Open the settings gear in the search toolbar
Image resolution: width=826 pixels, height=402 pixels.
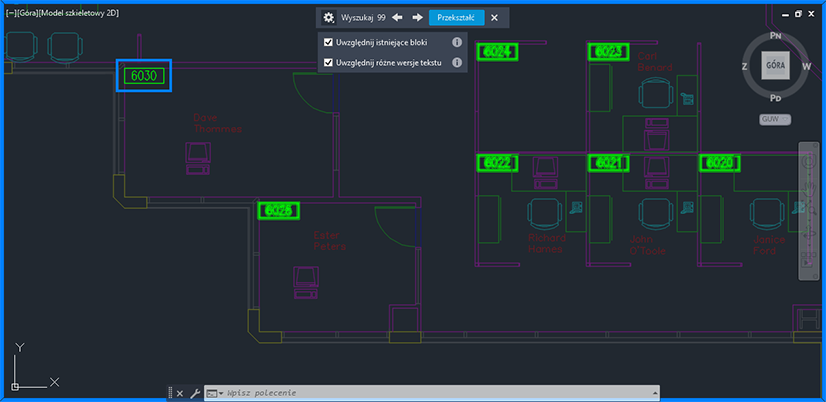[329, 18]
